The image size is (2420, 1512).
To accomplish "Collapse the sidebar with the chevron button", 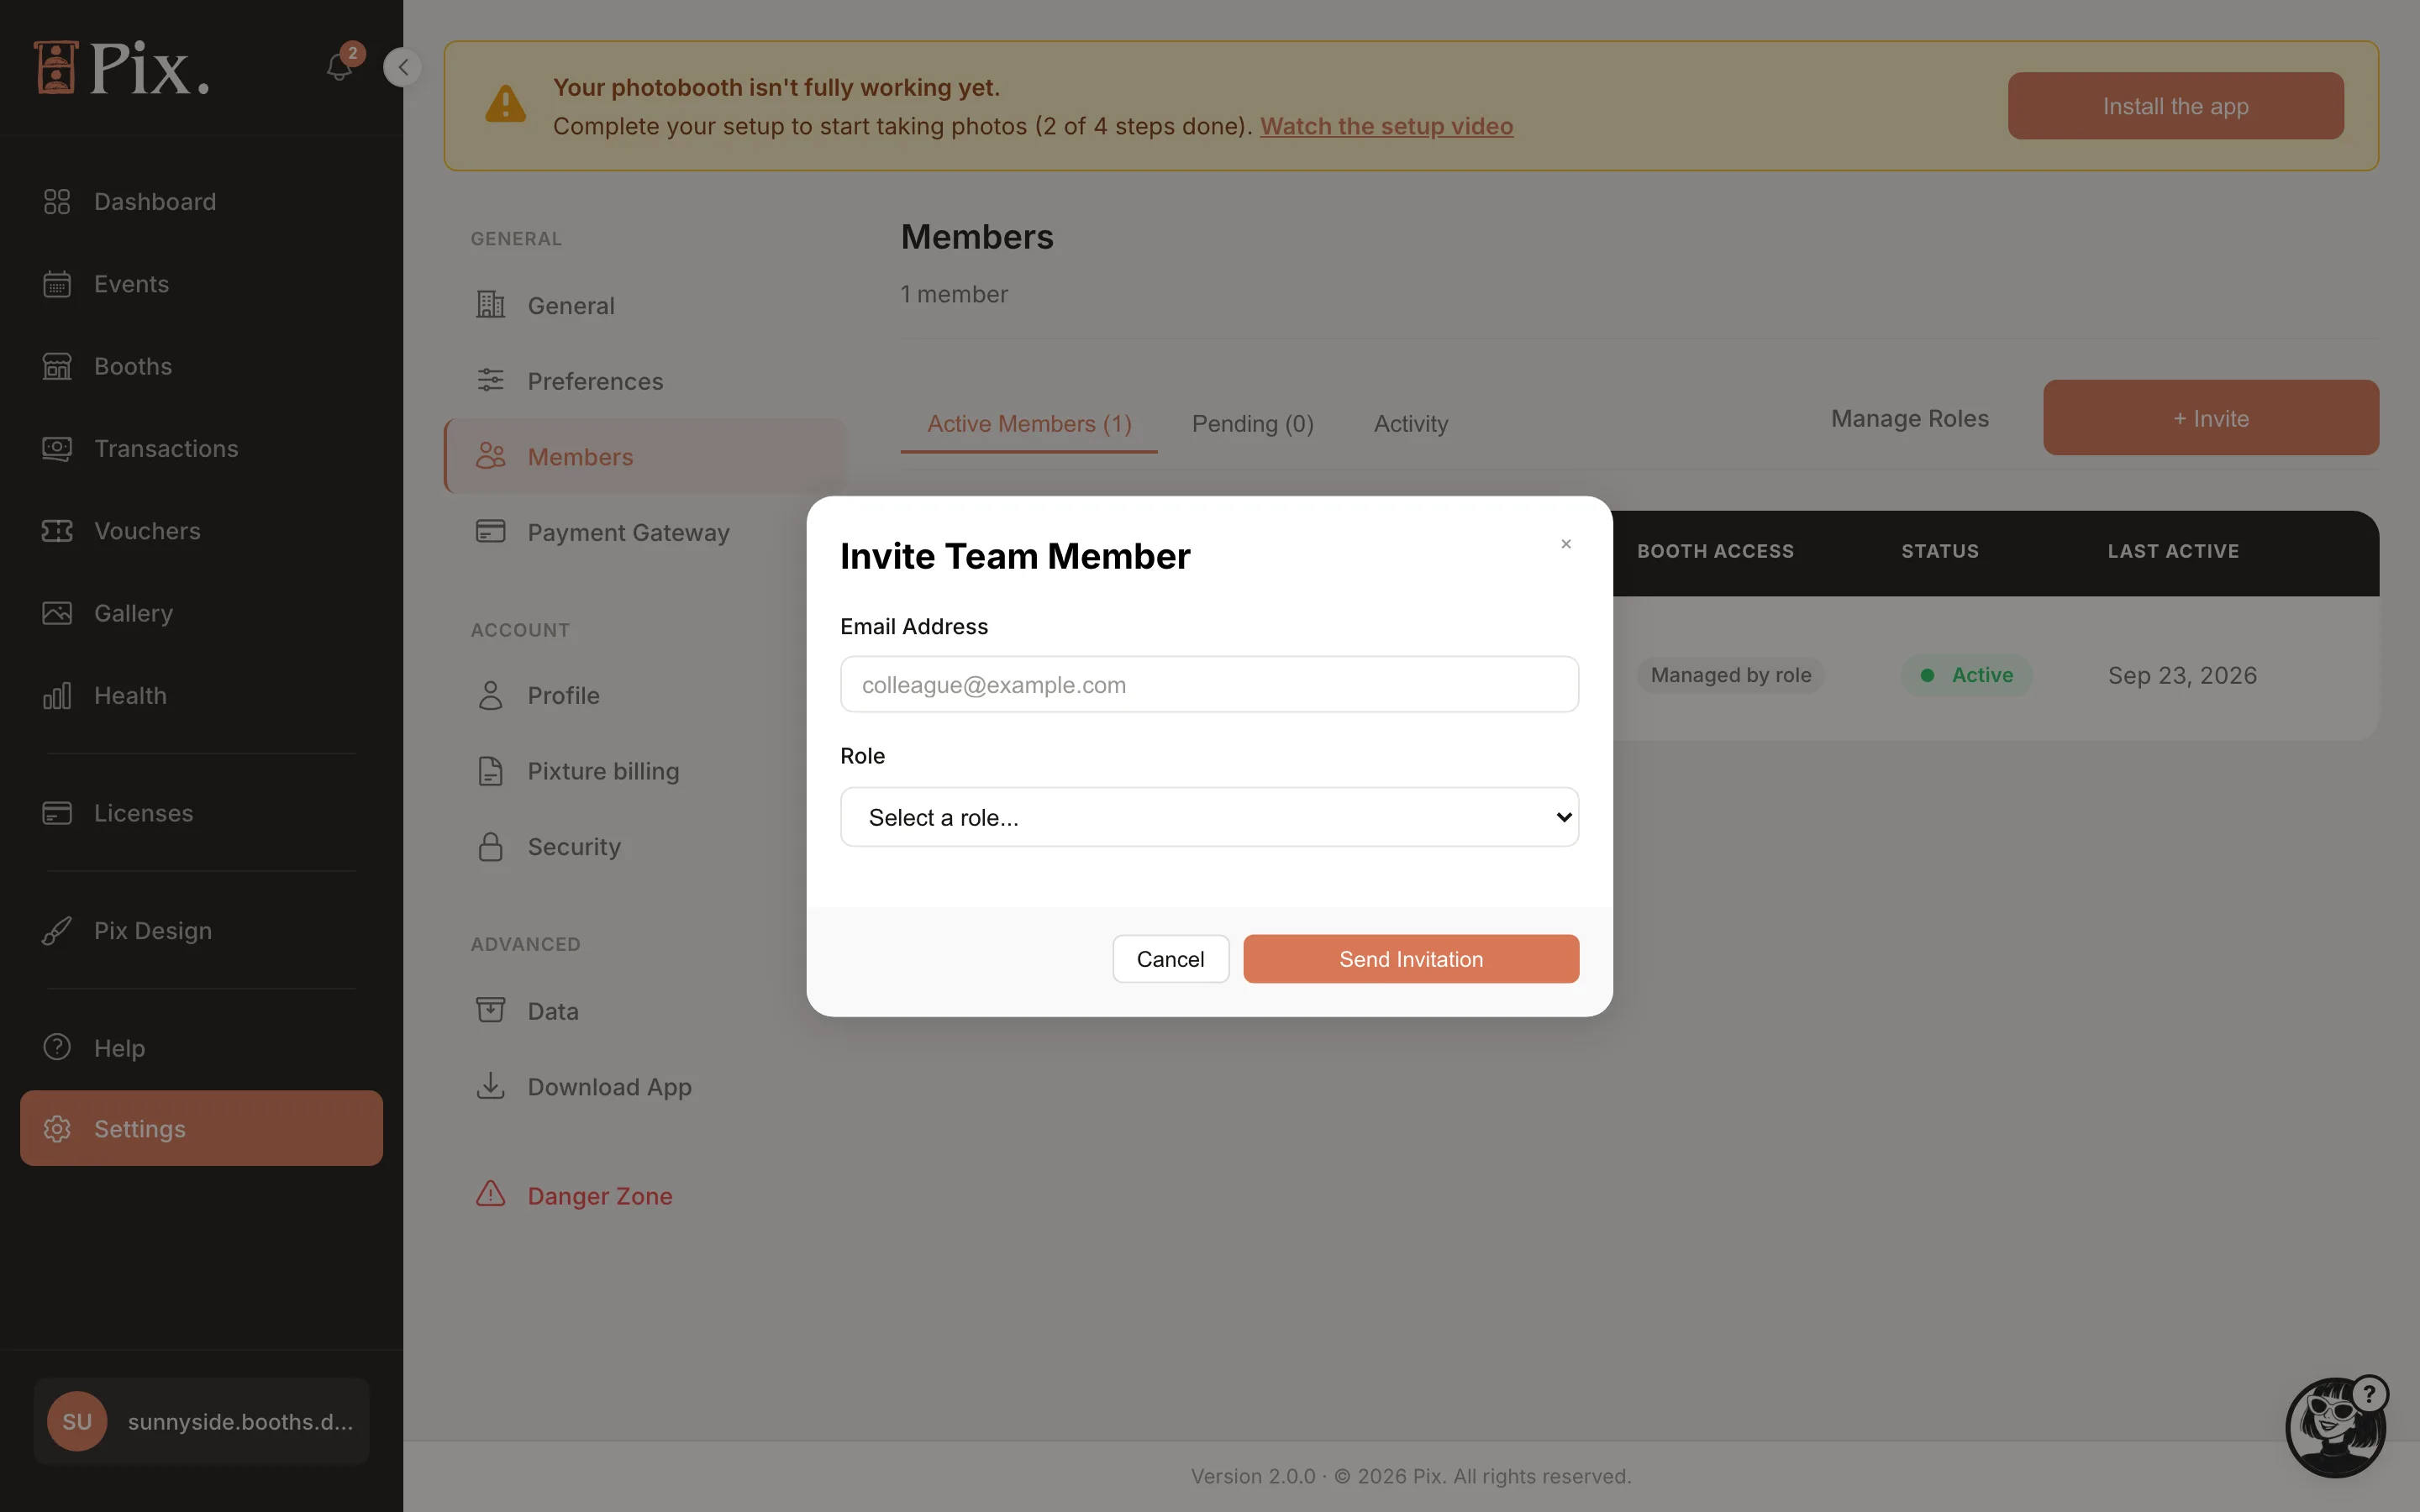I will [x=402, y=67].
